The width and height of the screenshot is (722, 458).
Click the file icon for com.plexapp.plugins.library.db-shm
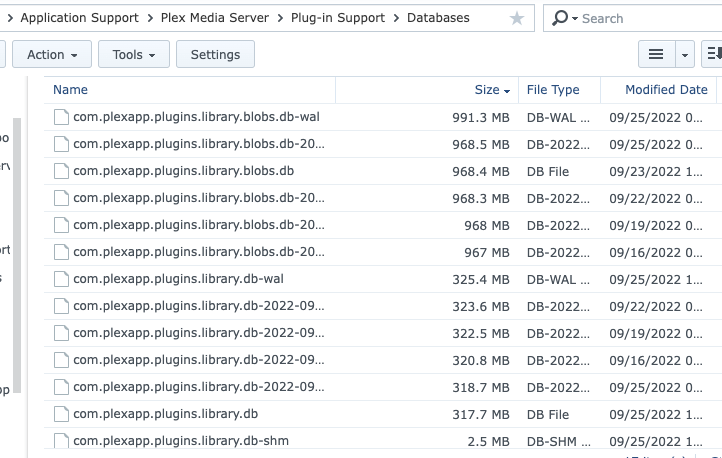(x=61, y=440)
